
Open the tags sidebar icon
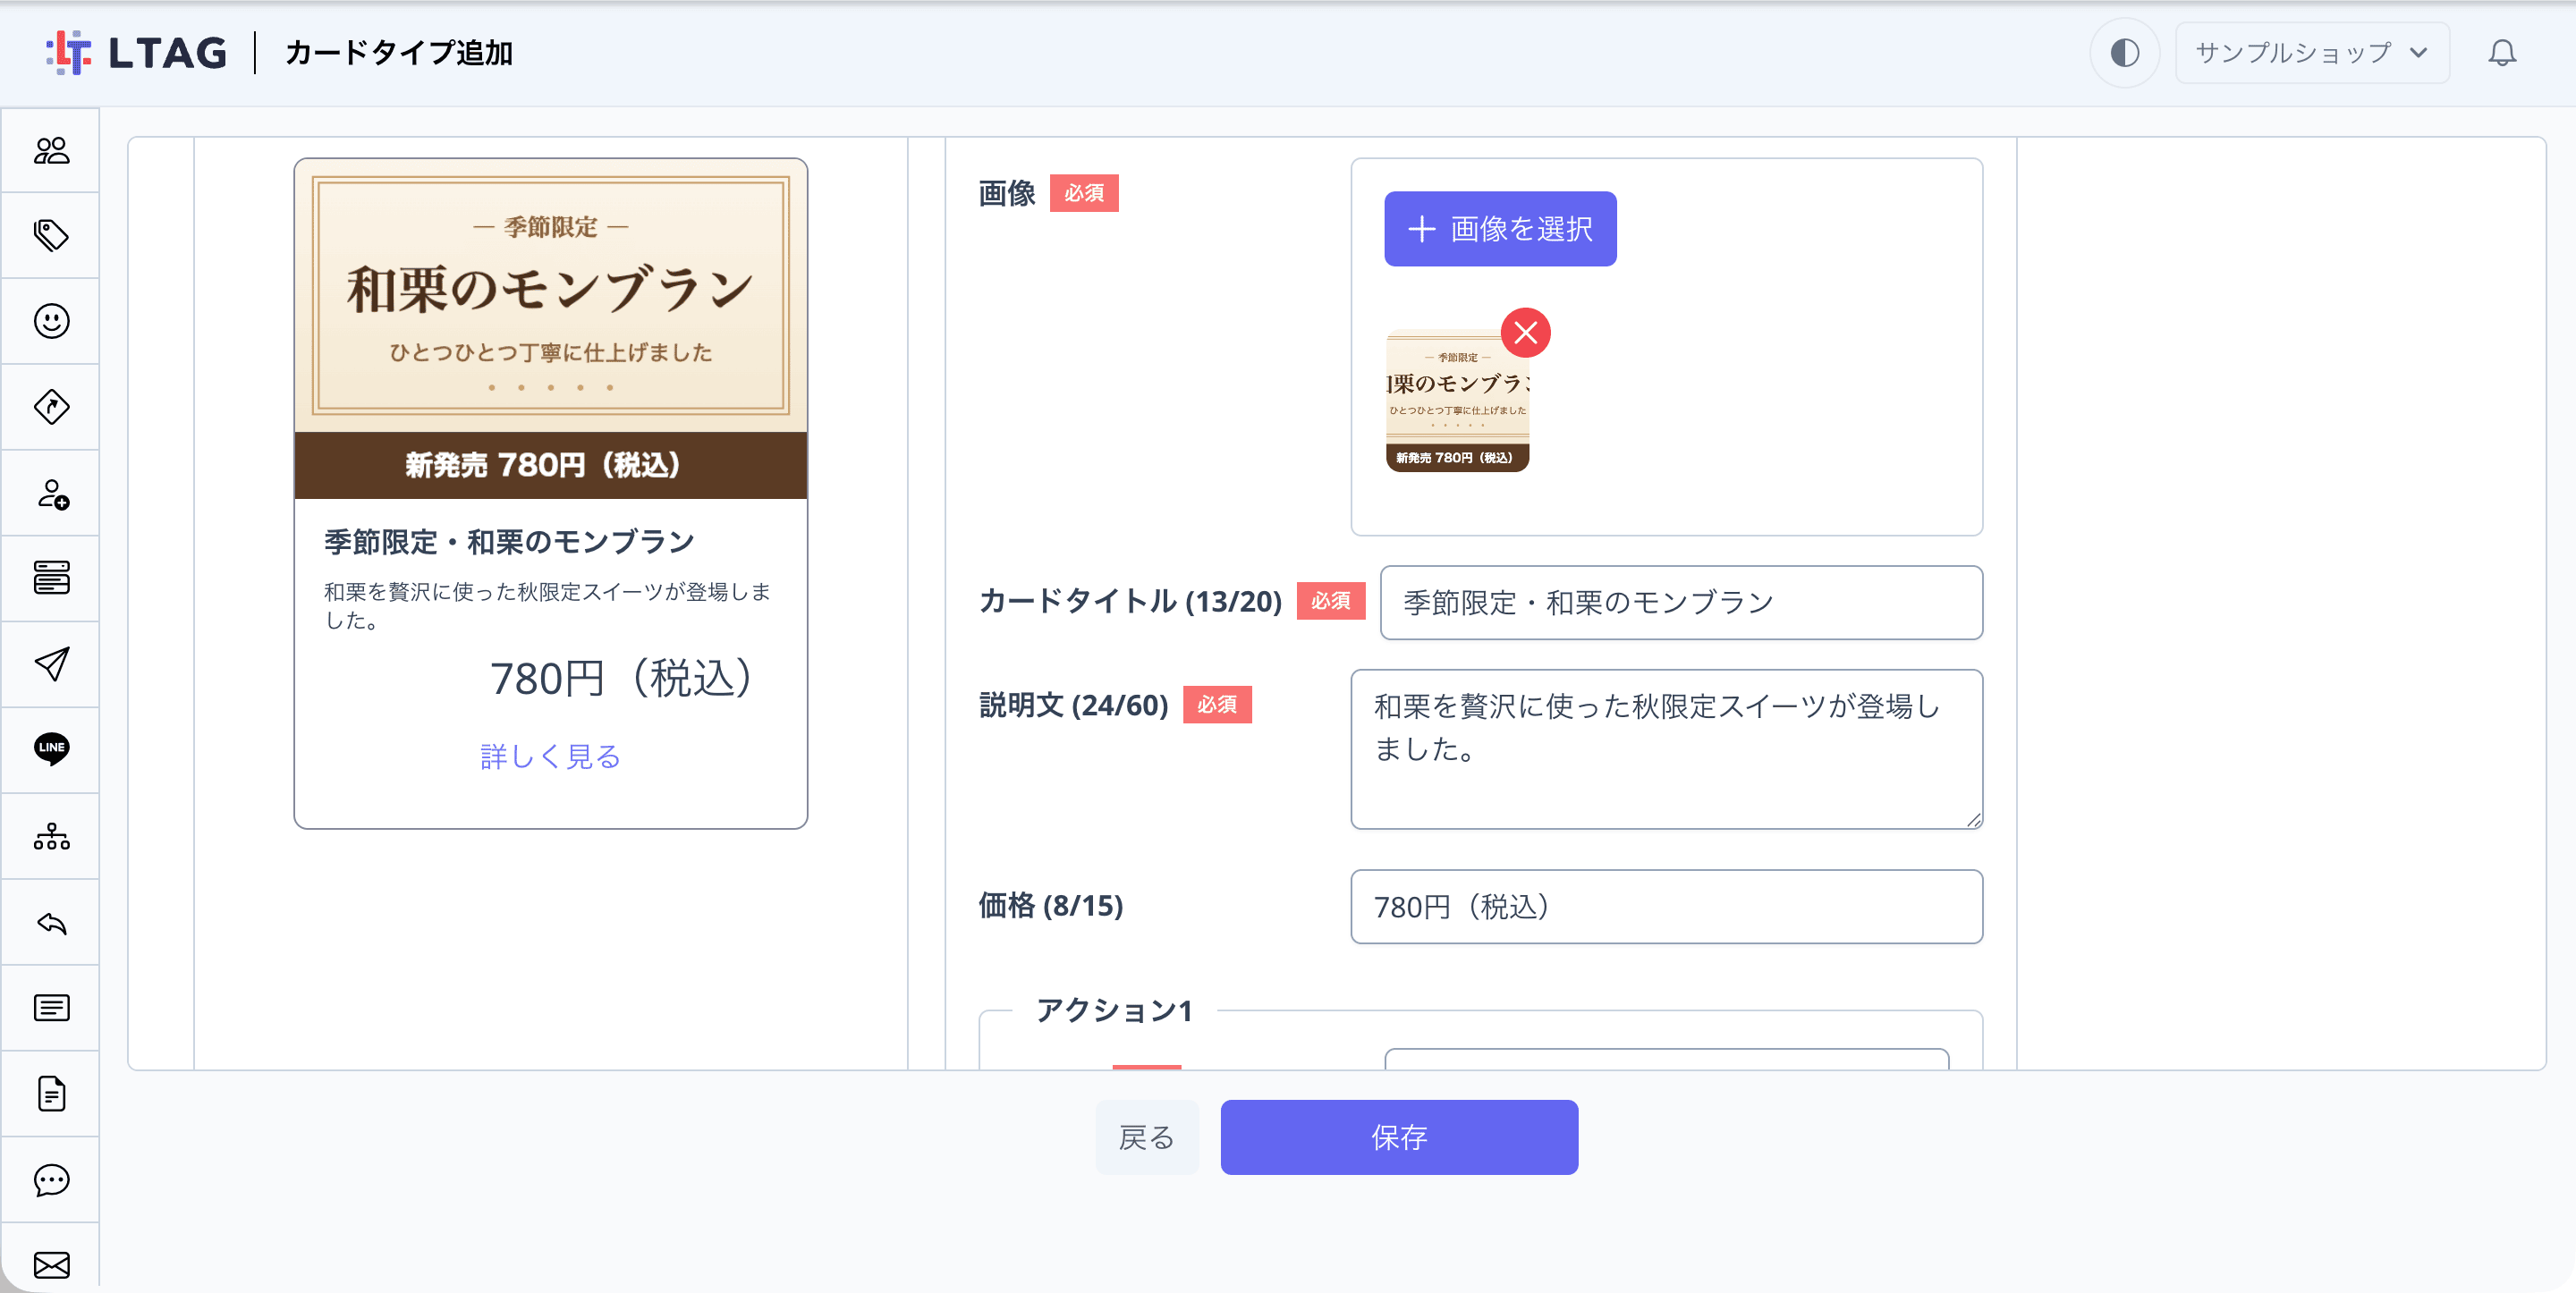[51, 236]
